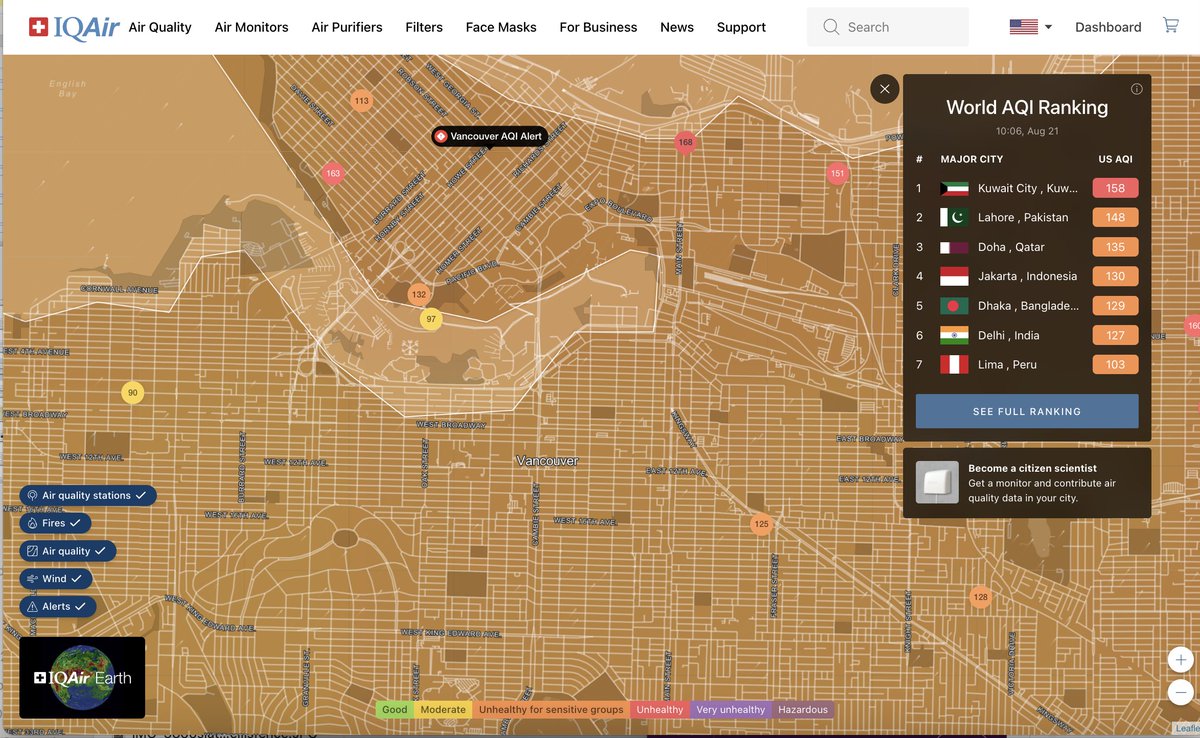This screenshot has width=1200, height=738.
Task: Click the Vancouver city label on map
Action: click(547, 461)
